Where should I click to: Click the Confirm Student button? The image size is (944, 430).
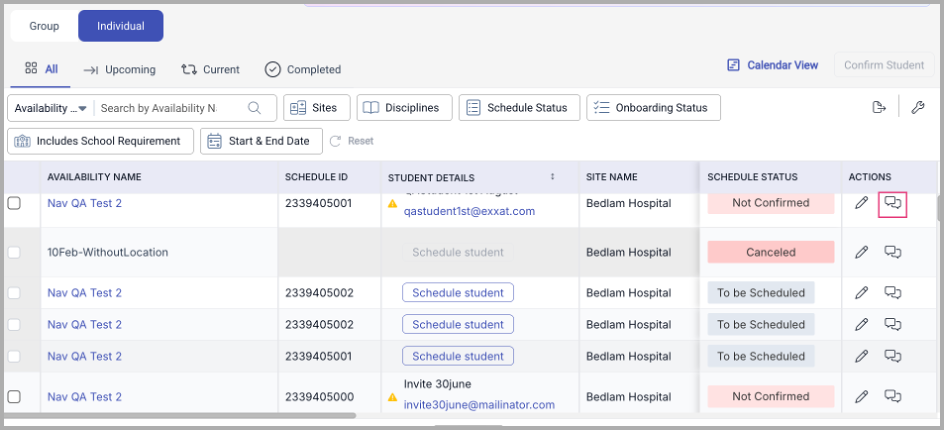click(884, 65)
